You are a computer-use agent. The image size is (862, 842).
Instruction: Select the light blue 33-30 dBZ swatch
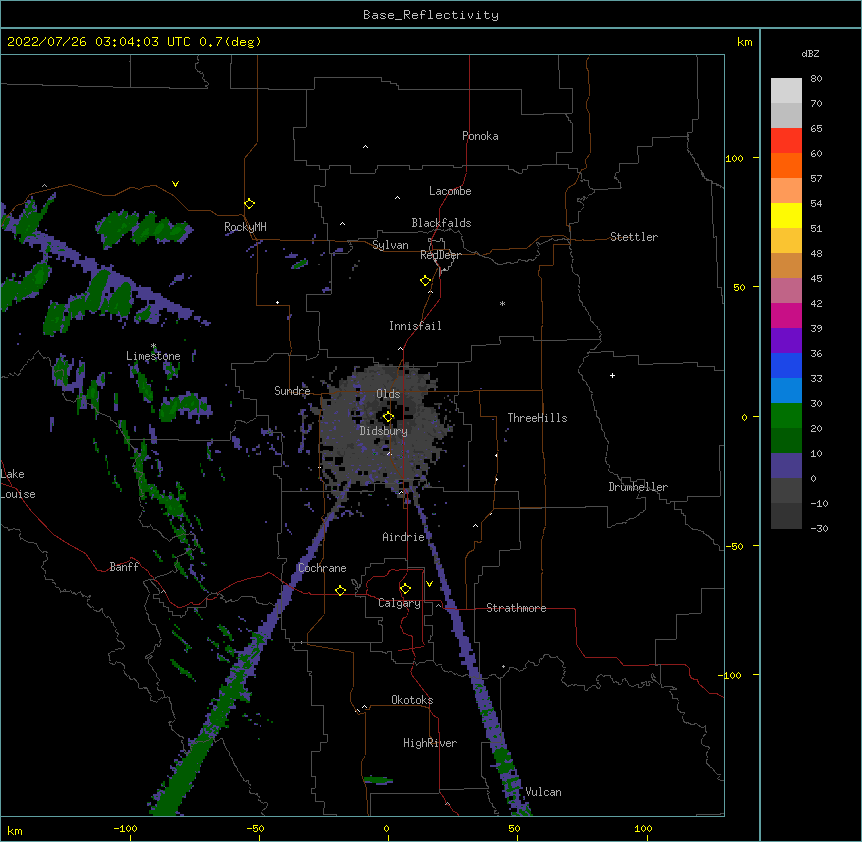pyautogui.click(x=786, y=391)
